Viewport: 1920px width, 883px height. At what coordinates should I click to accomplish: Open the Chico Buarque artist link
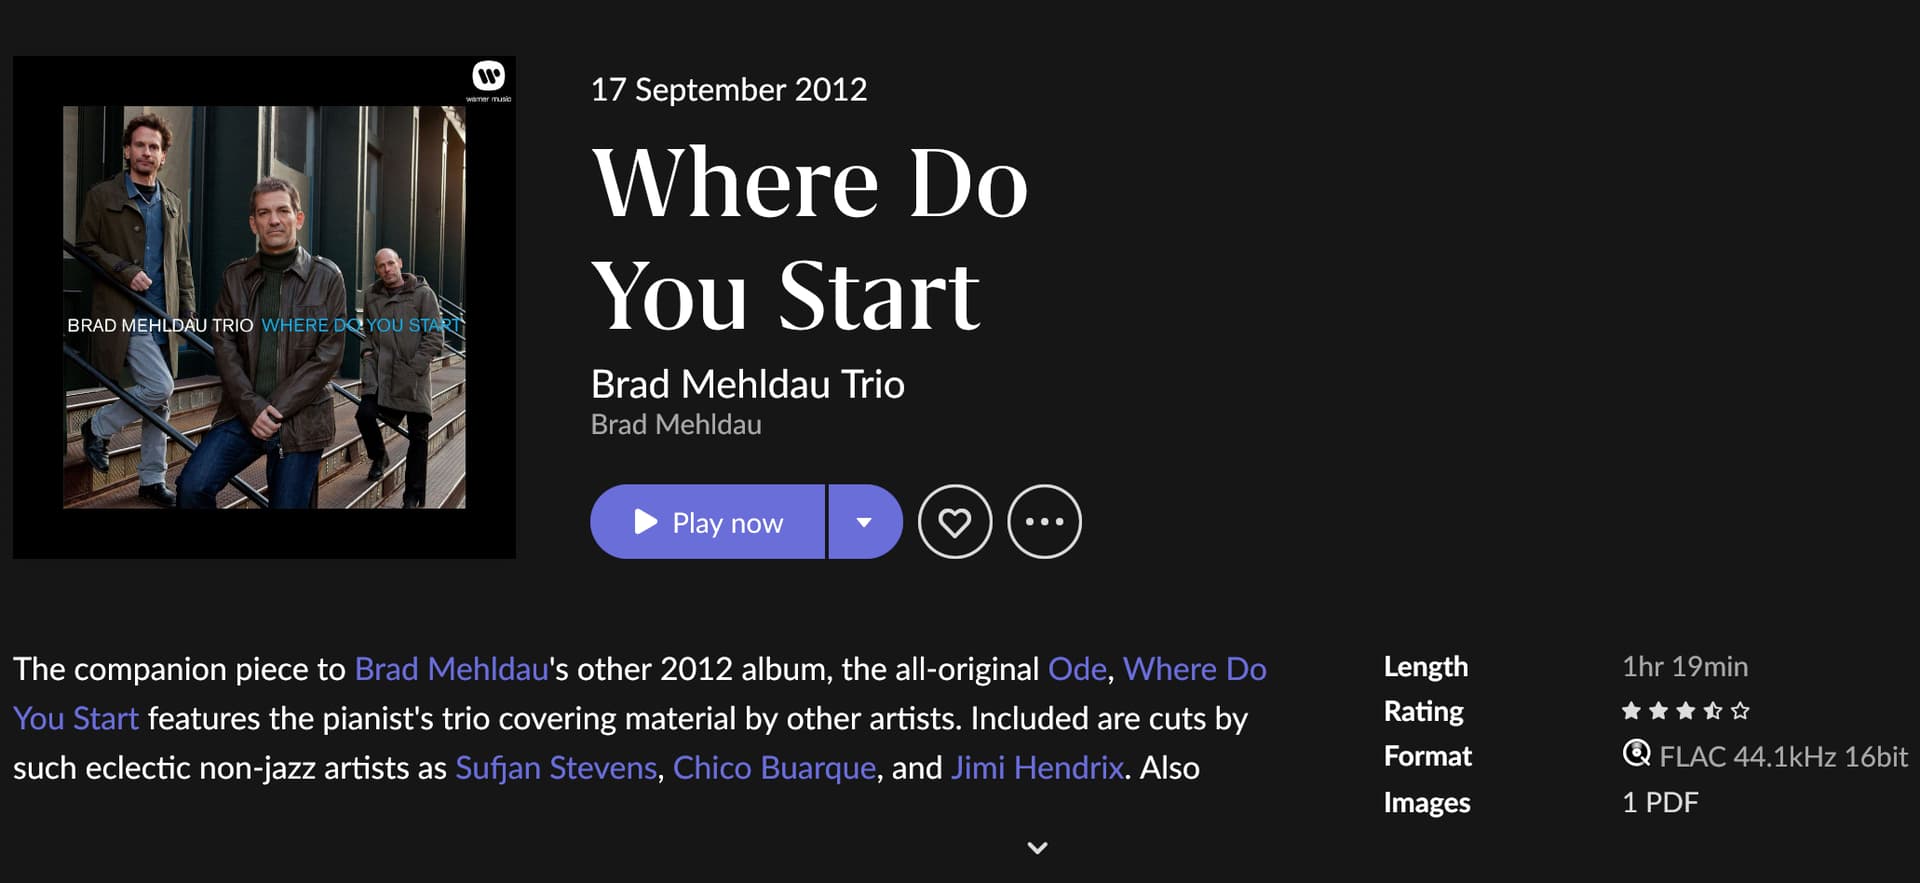pyautogui.click(x=774, y=768)
